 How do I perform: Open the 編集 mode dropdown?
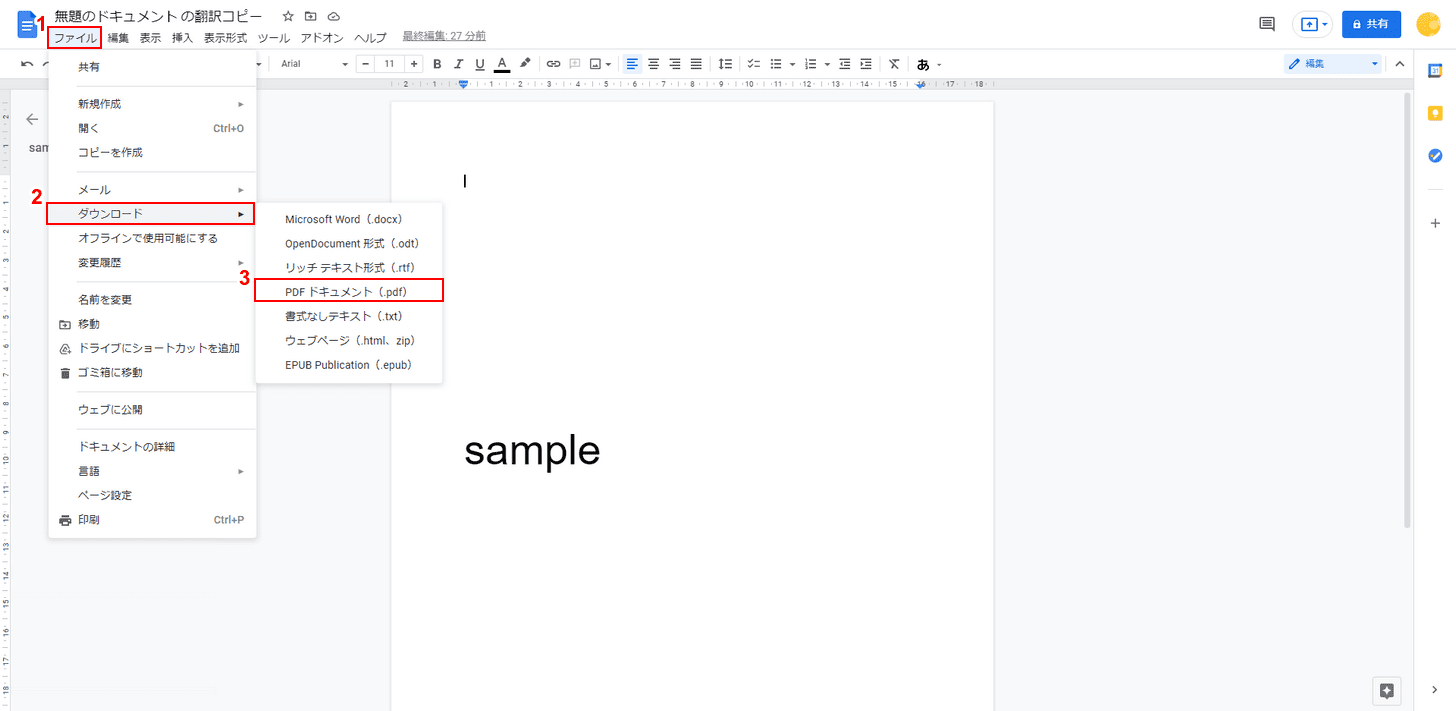pos(1333,64)
